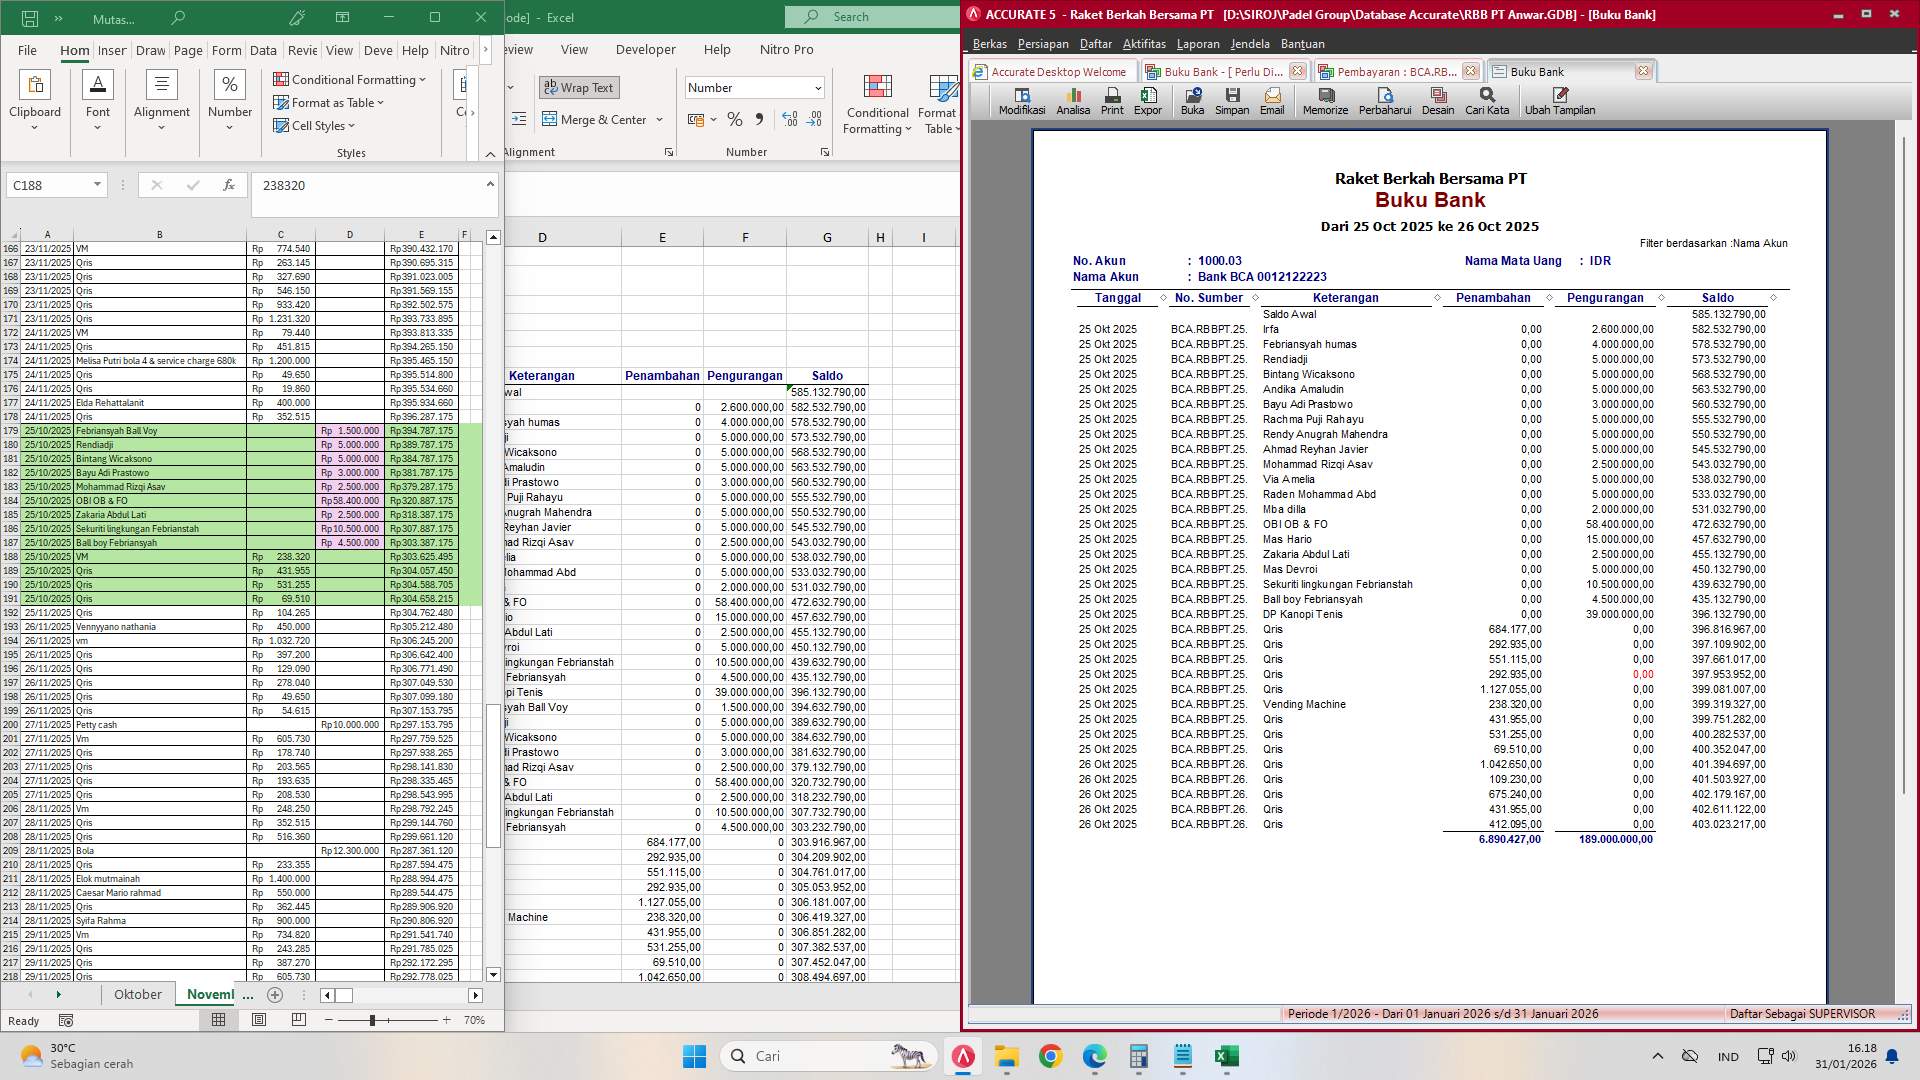The image size is (1920, 1080).
Task: Select the Print icon in Accurate toolbar
Action: coord(1111,100)
